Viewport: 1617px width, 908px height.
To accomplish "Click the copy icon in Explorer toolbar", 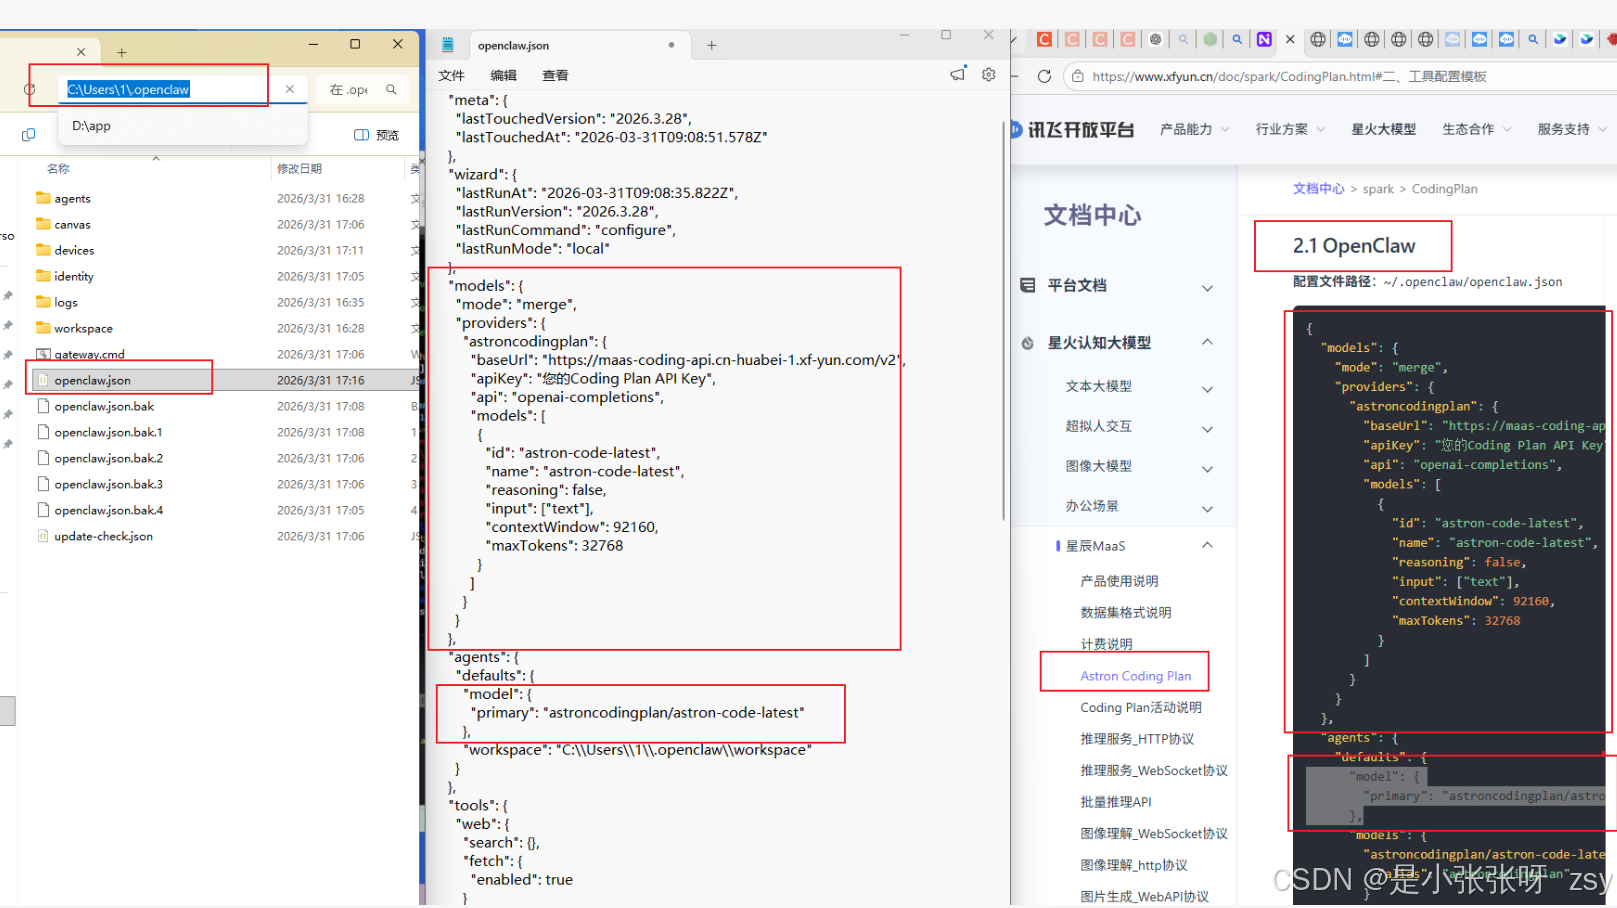I will pos(28,134).
